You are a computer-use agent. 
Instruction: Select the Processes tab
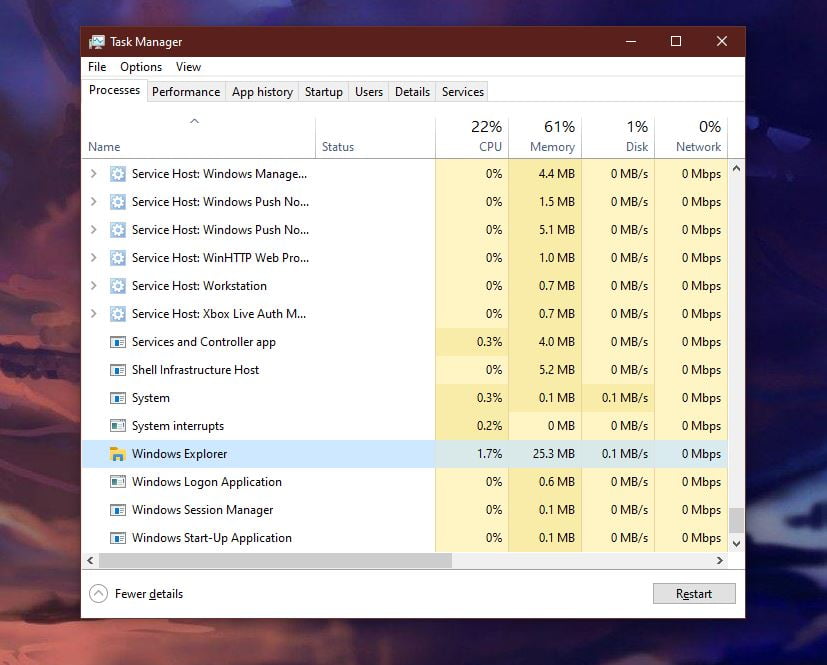click(x=114, y=90)
